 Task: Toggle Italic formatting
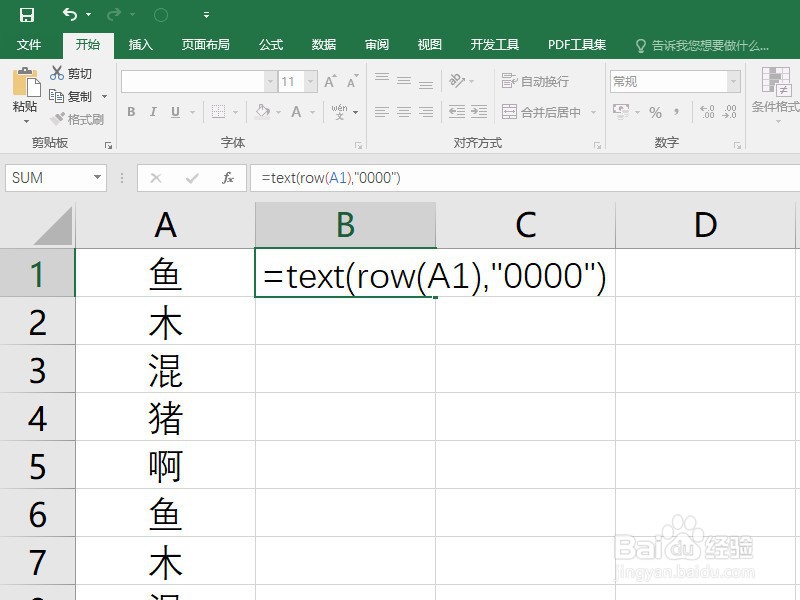click(x=153, y=112)
